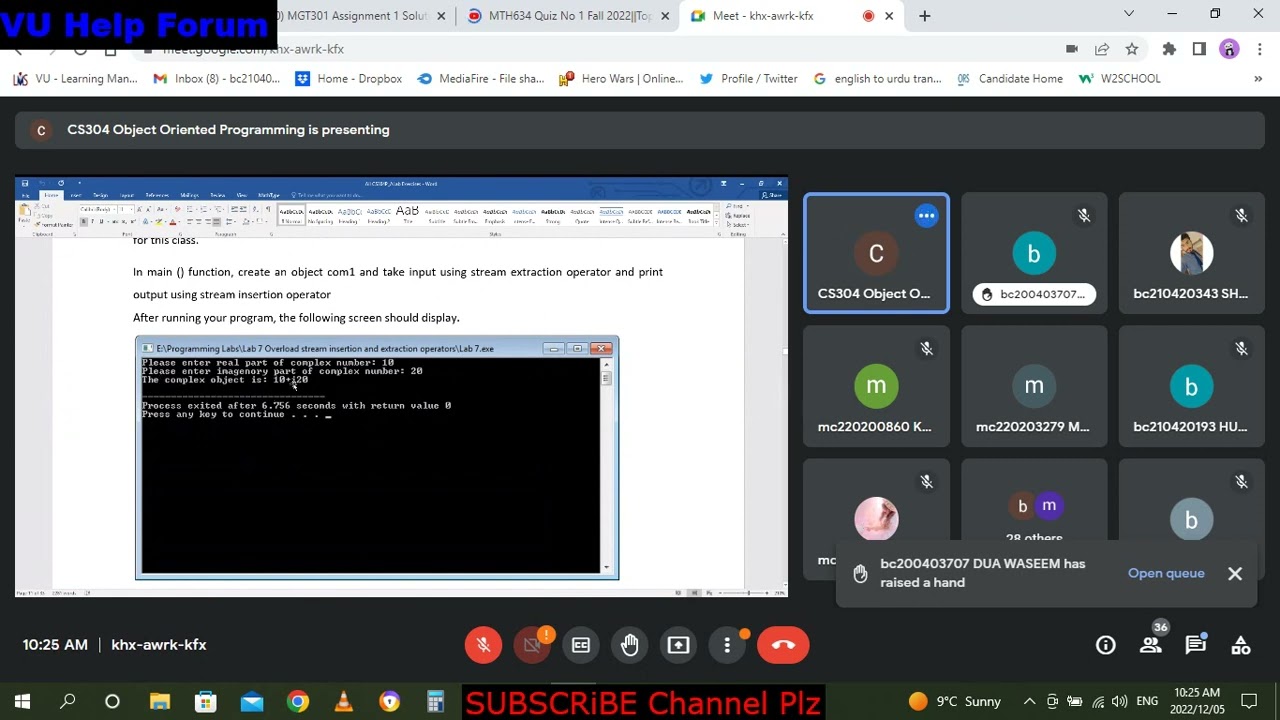Select bc210420343 SH... participant tile

[x=1191, y=253]
